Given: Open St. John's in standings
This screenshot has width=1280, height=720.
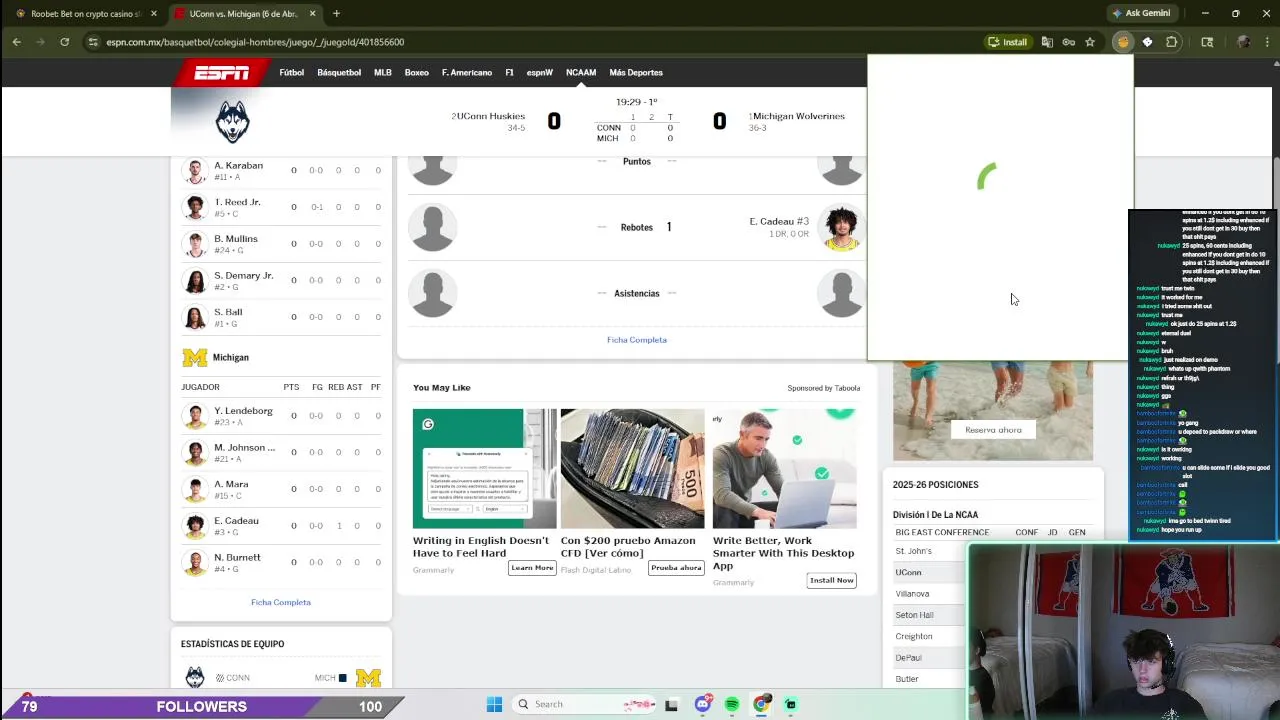Looking at the screenshot, I should click(914, 551).
